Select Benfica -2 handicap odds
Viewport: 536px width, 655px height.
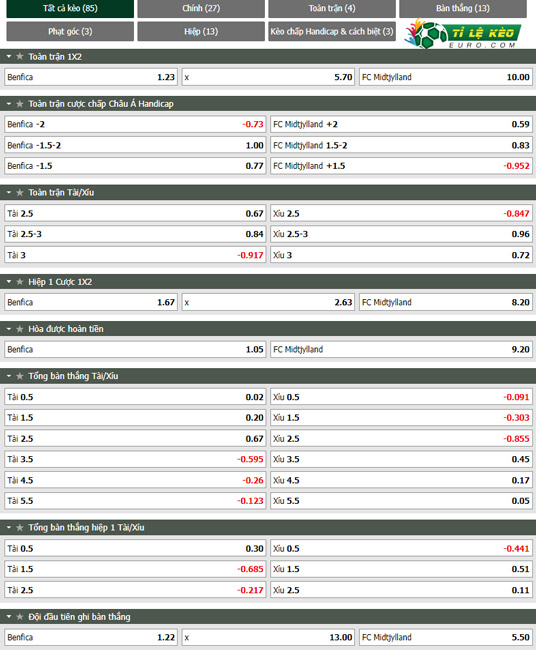tap(135, 124)
